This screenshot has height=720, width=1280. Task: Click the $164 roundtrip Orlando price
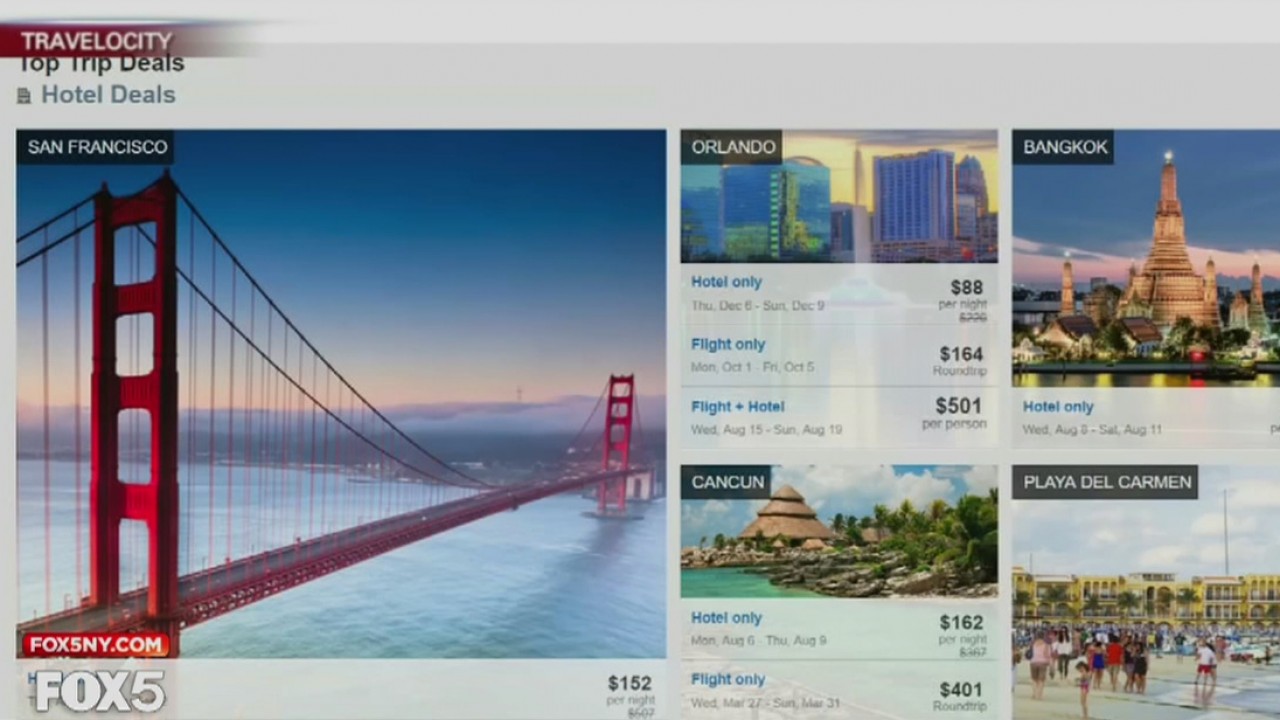pyautogui.click(x=960, y=354)
